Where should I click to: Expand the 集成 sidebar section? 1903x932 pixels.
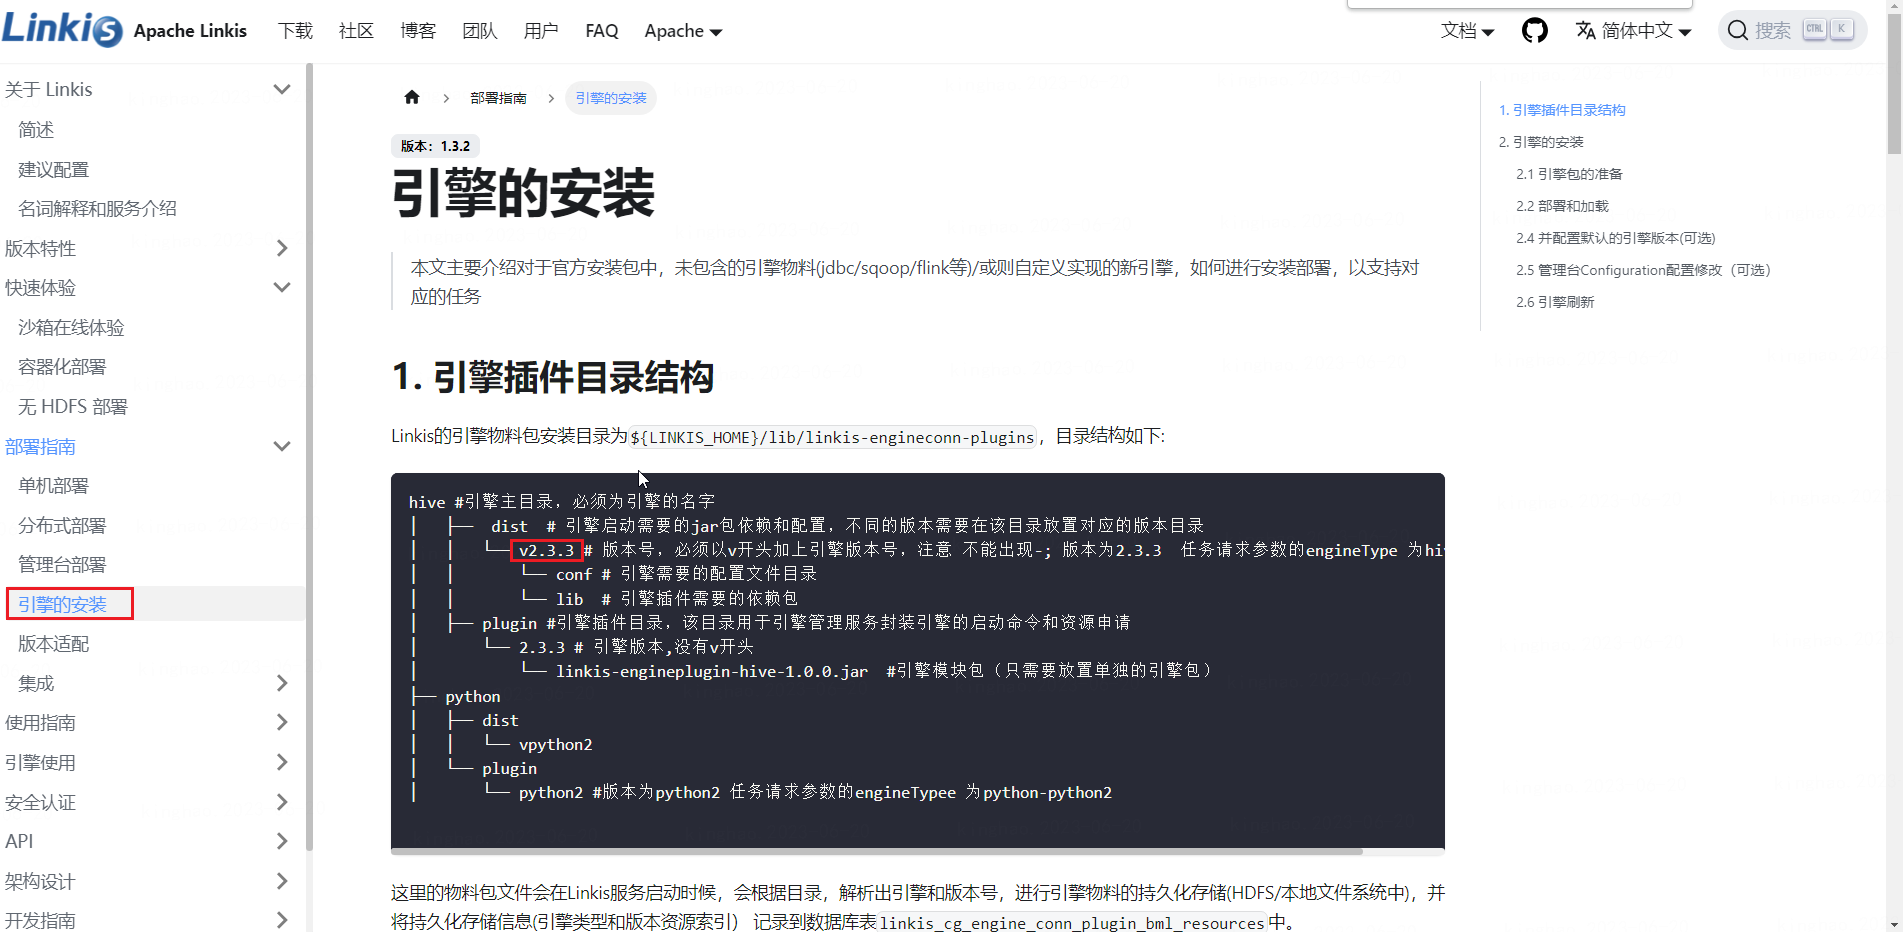point(282,683)
